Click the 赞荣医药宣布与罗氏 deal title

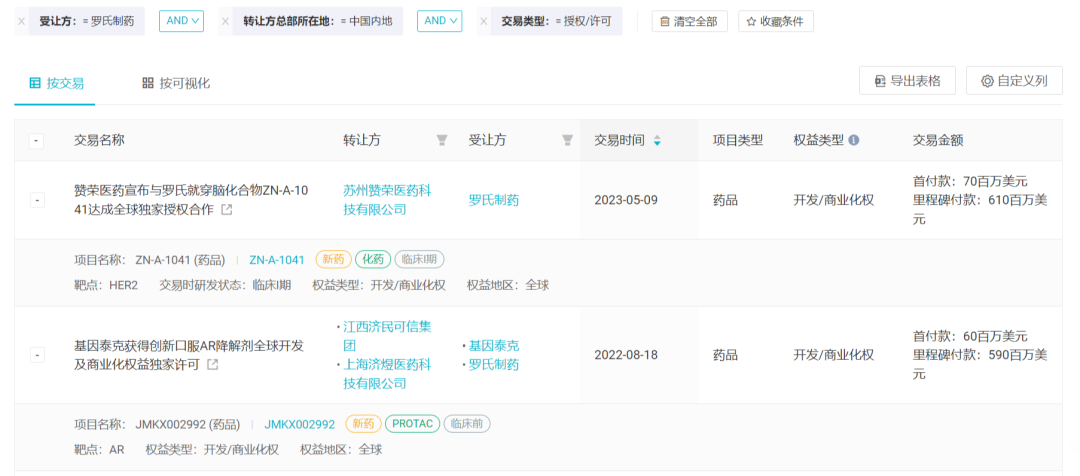[191, 200]
